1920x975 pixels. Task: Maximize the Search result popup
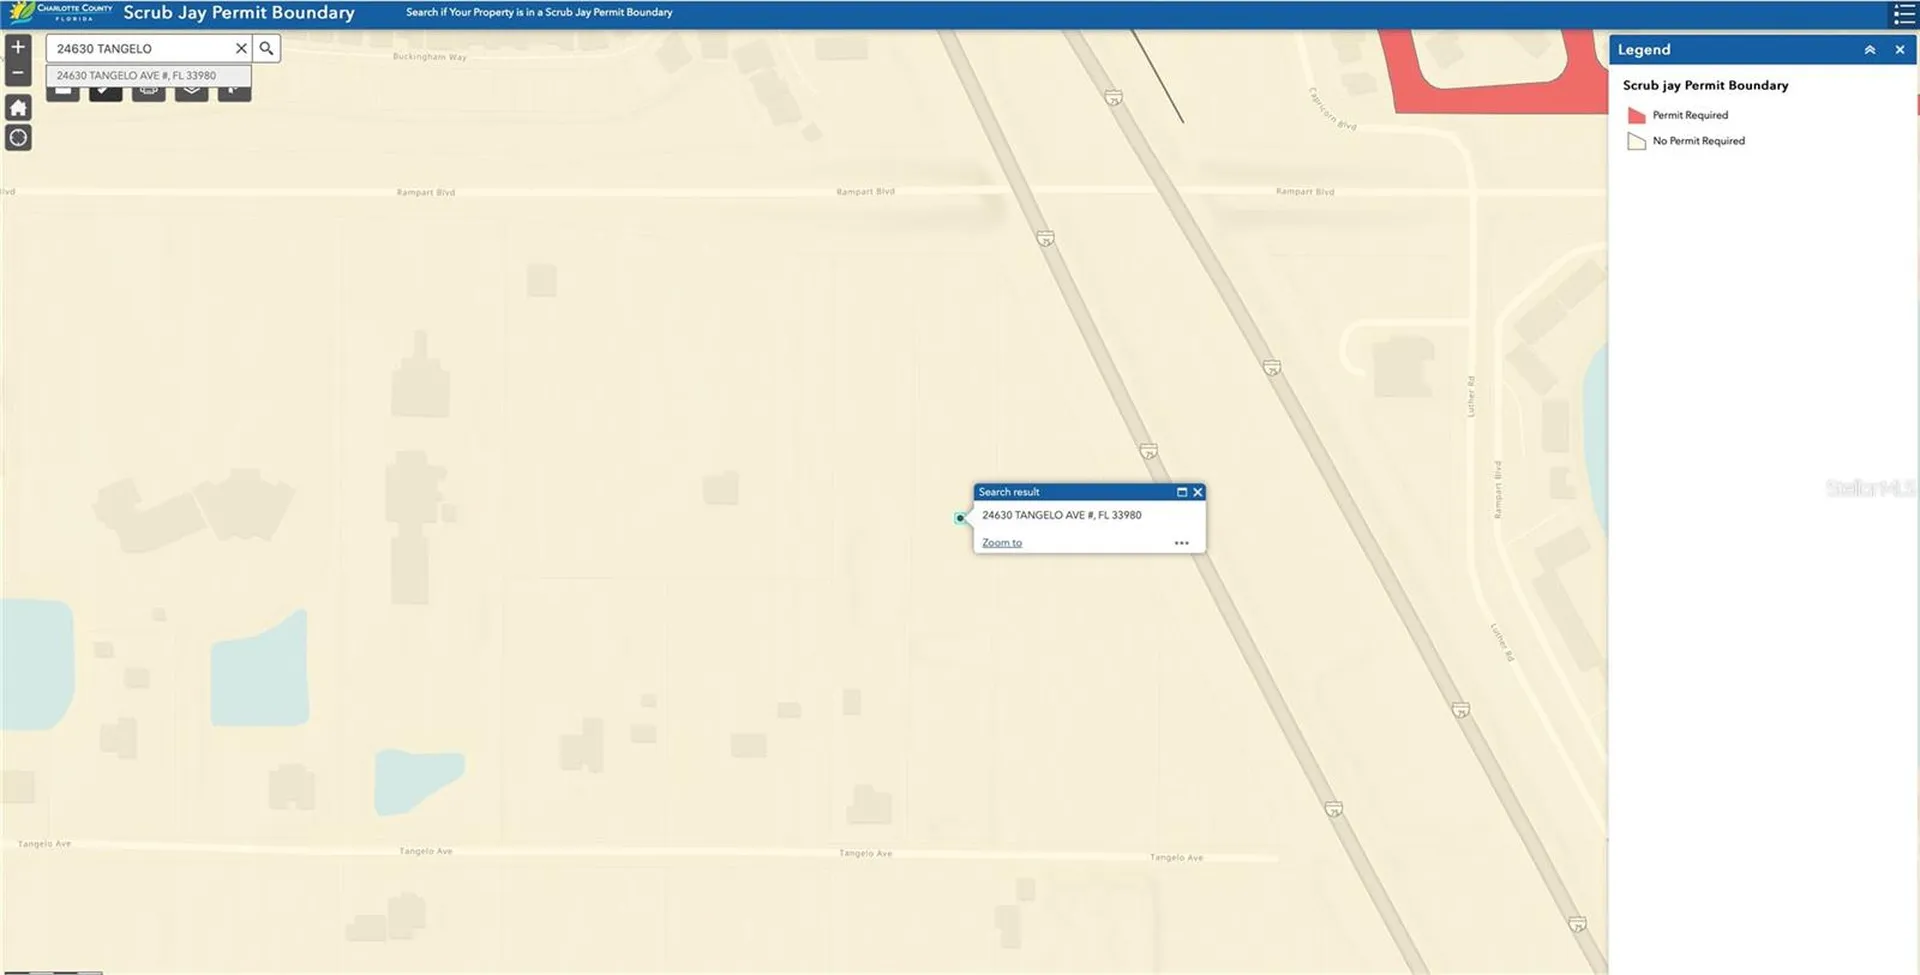[1181, 492]
